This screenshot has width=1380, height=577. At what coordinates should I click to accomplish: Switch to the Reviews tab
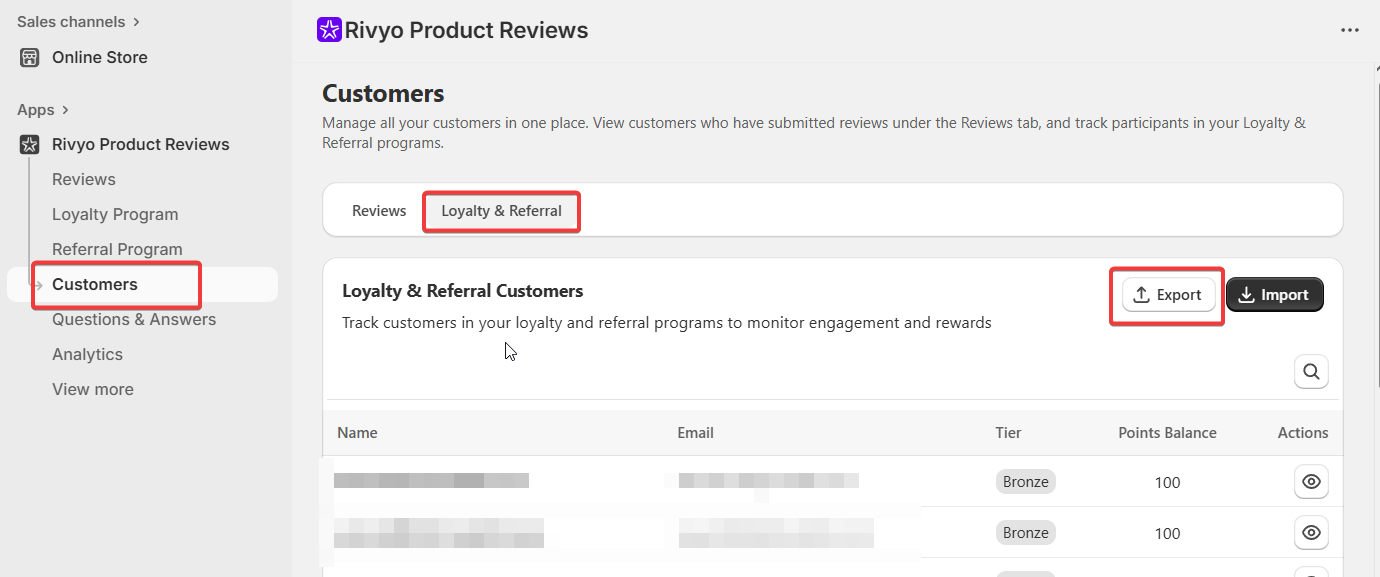(x=379, y=211)
